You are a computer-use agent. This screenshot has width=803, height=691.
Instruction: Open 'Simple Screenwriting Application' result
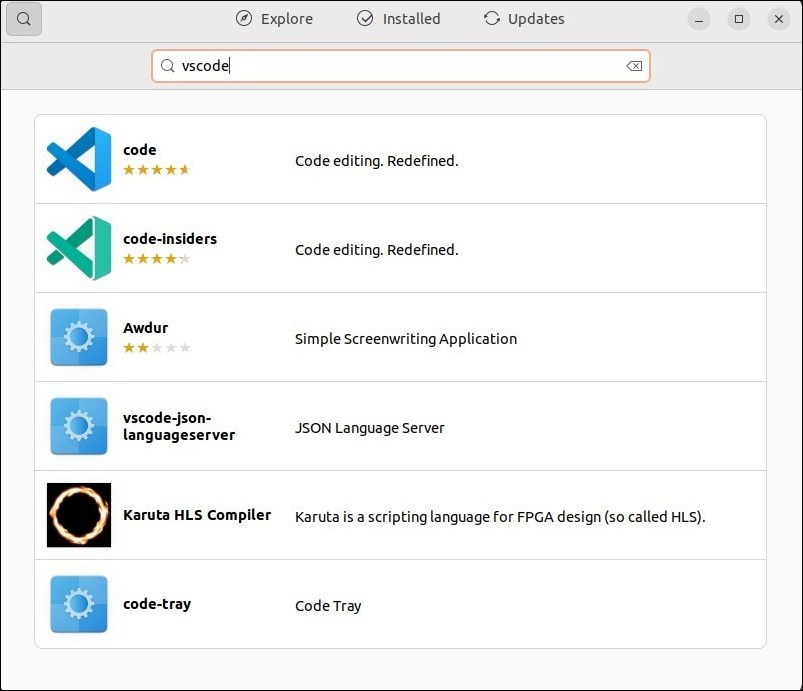point(406,339)
